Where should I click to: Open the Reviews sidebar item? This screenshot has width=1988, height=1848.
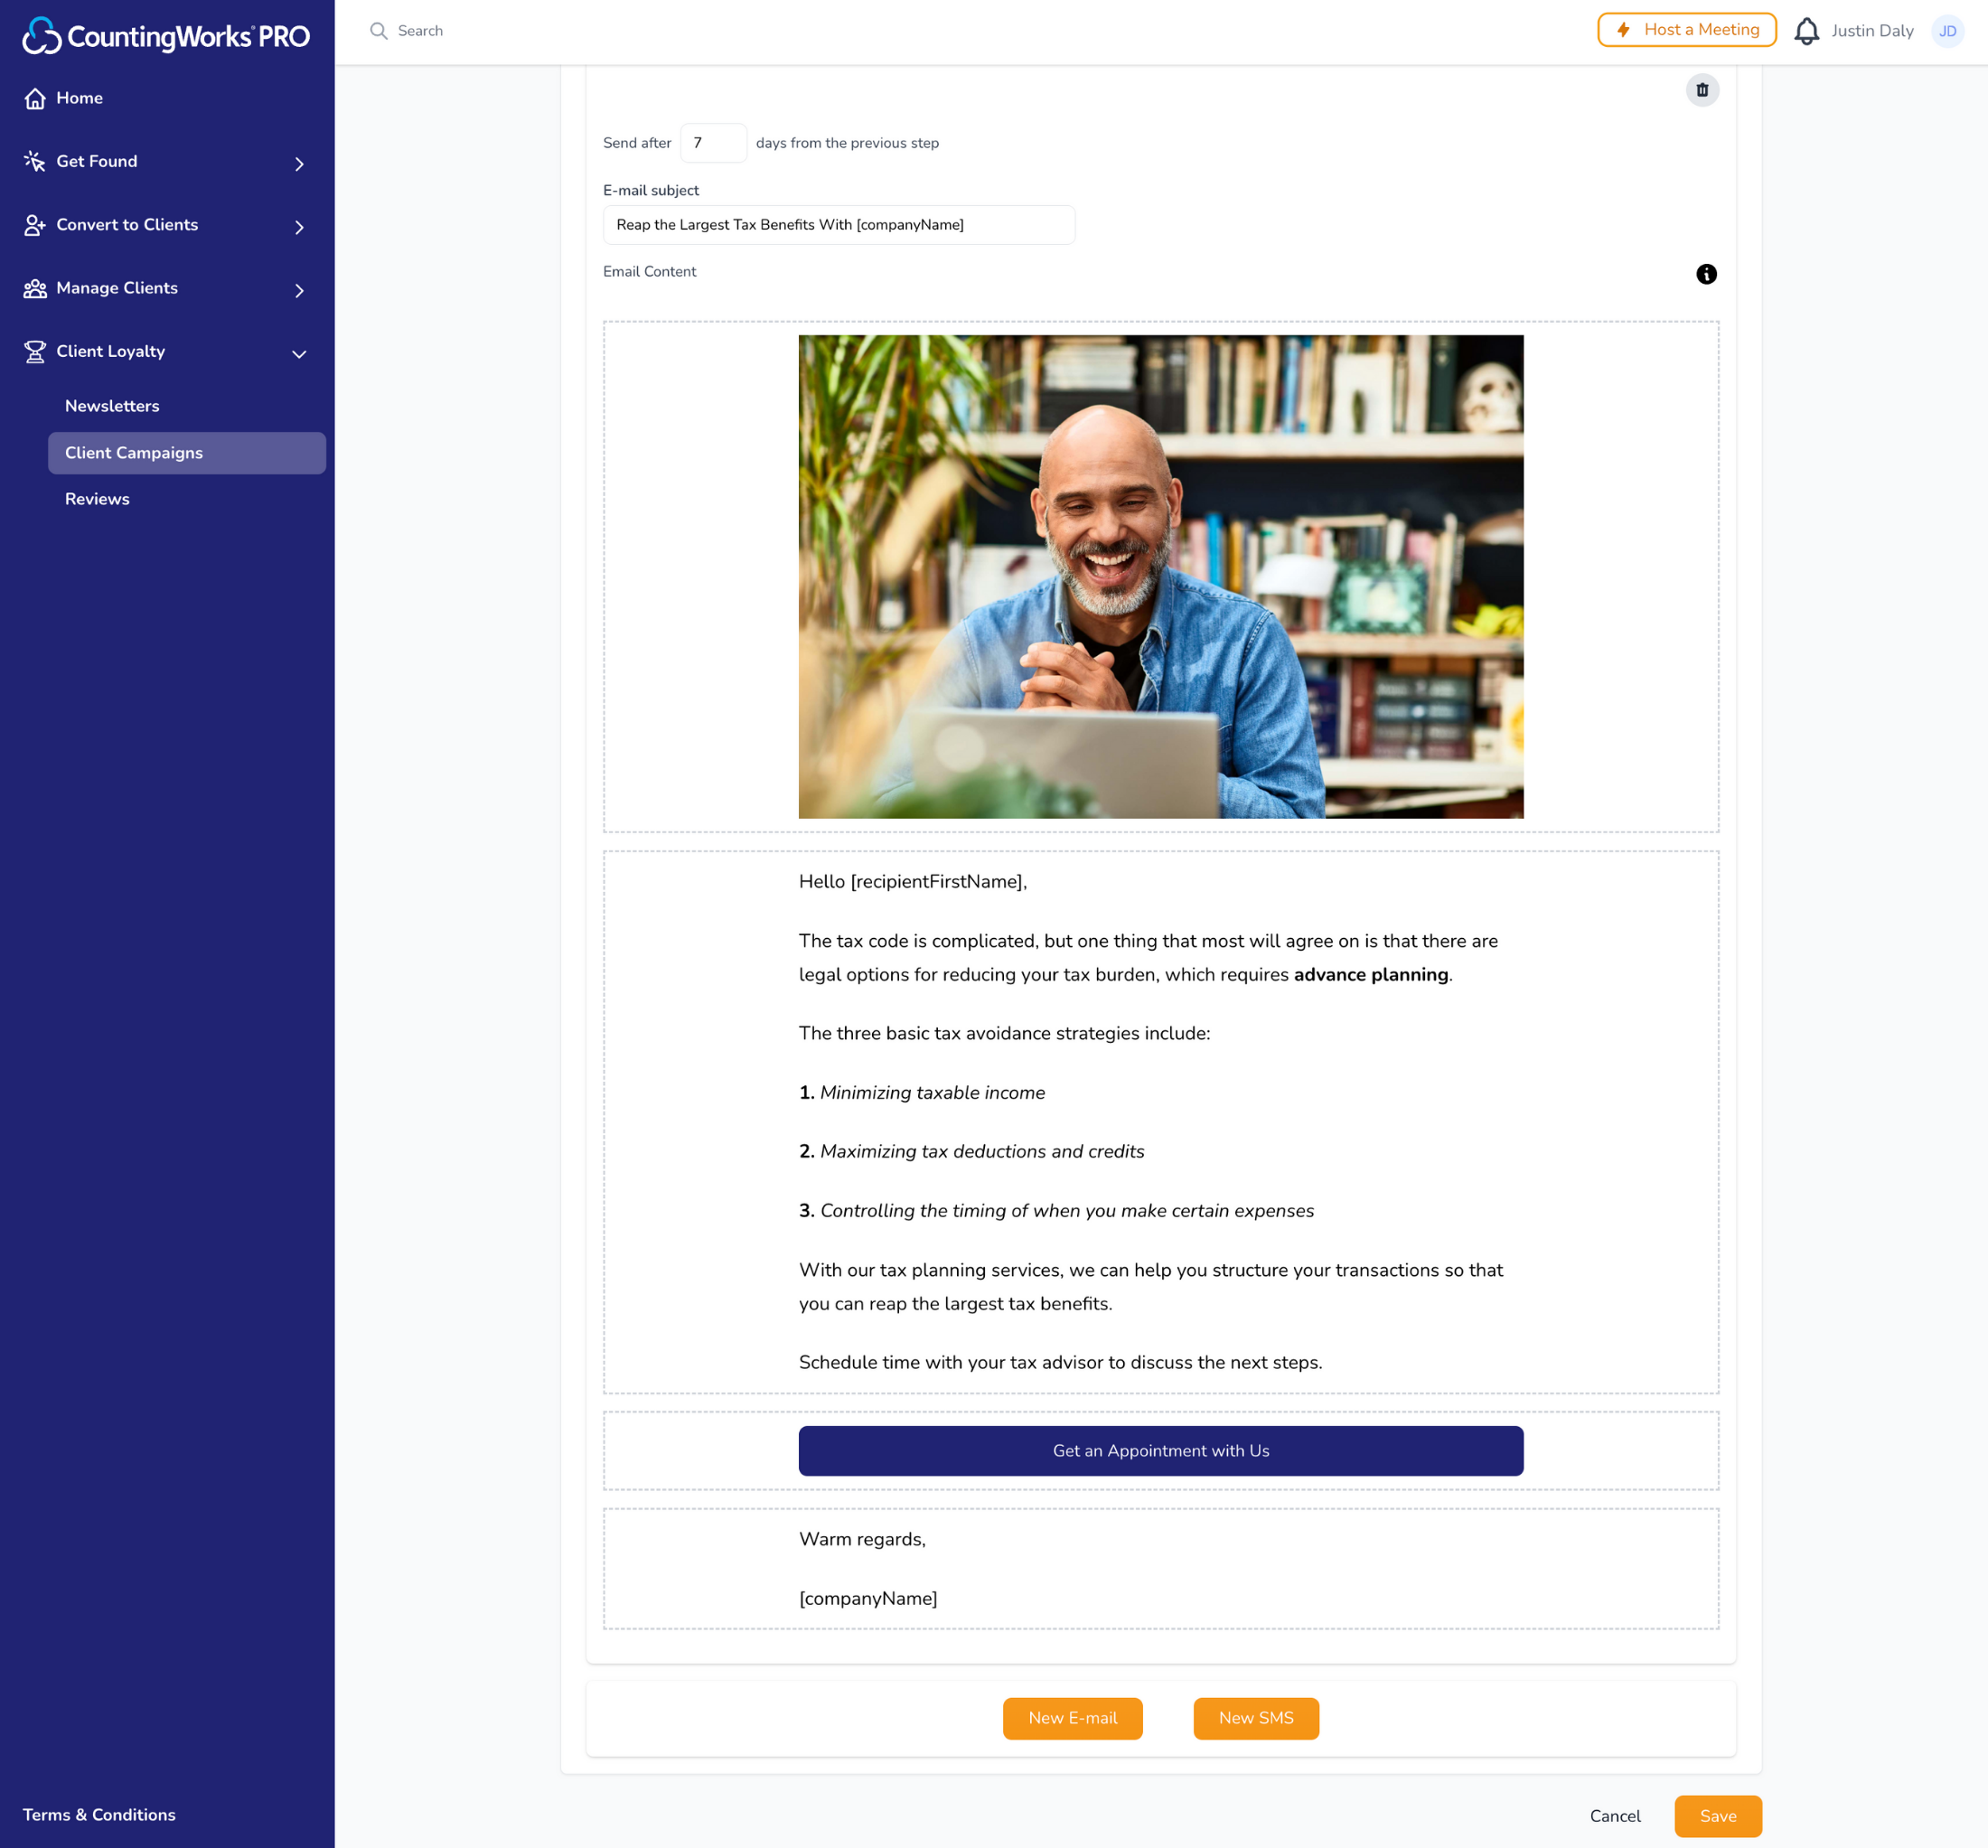97,499
